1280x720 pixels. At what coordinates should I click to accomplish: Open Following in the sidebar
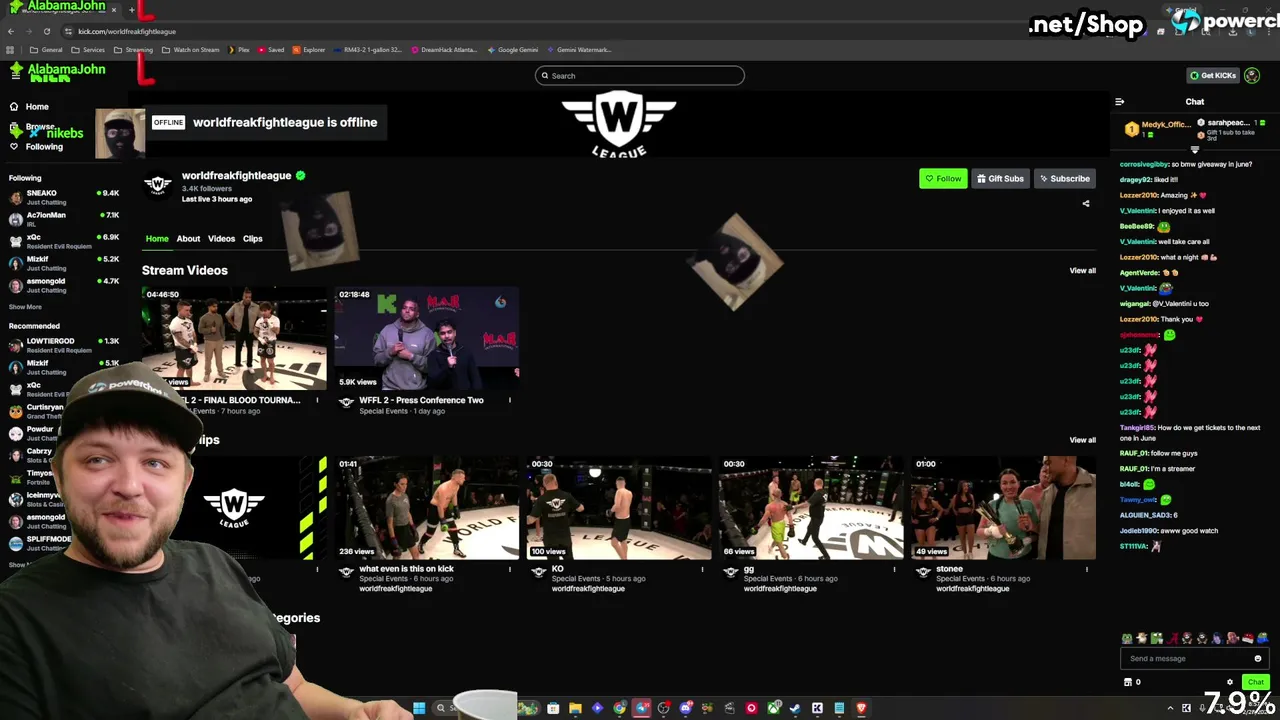click(x=36, y=147)
